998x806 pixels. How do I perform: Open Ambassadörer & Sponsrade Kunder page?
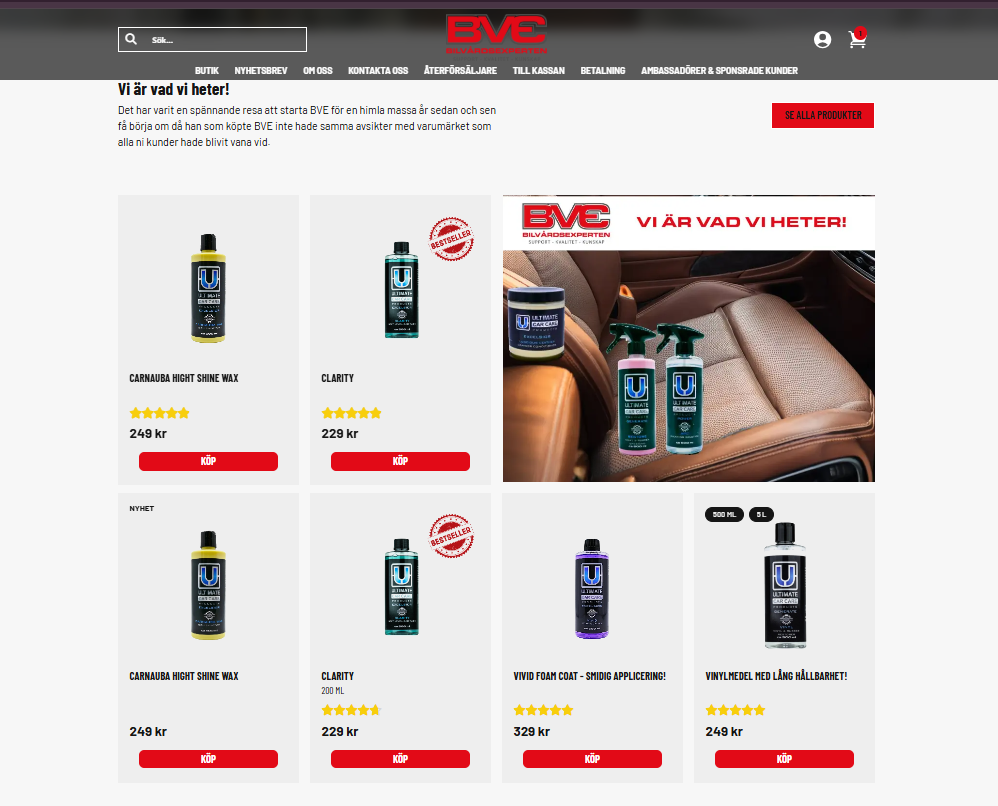[719, 71]
